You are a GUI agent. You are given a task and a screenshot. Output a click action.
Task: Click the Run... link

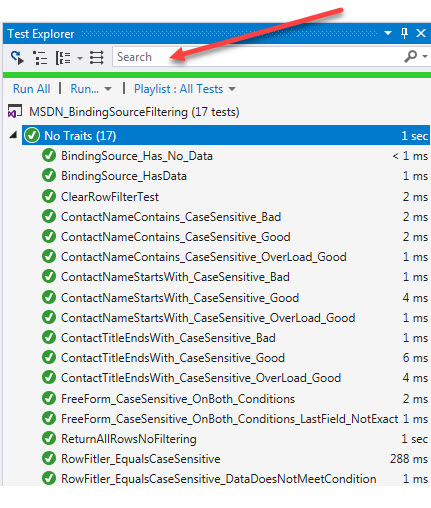(85, 89)
